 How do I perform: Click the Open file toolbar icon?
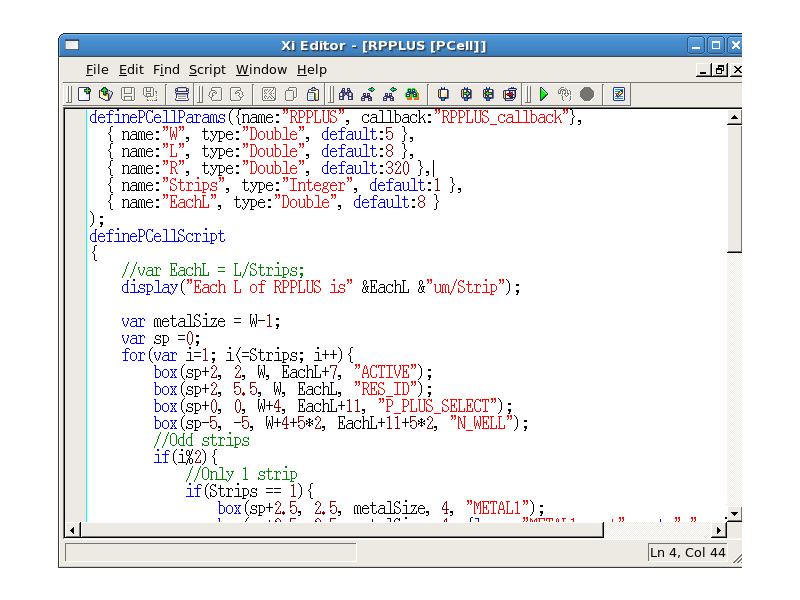pyautogui.click(x=107, y=94)
